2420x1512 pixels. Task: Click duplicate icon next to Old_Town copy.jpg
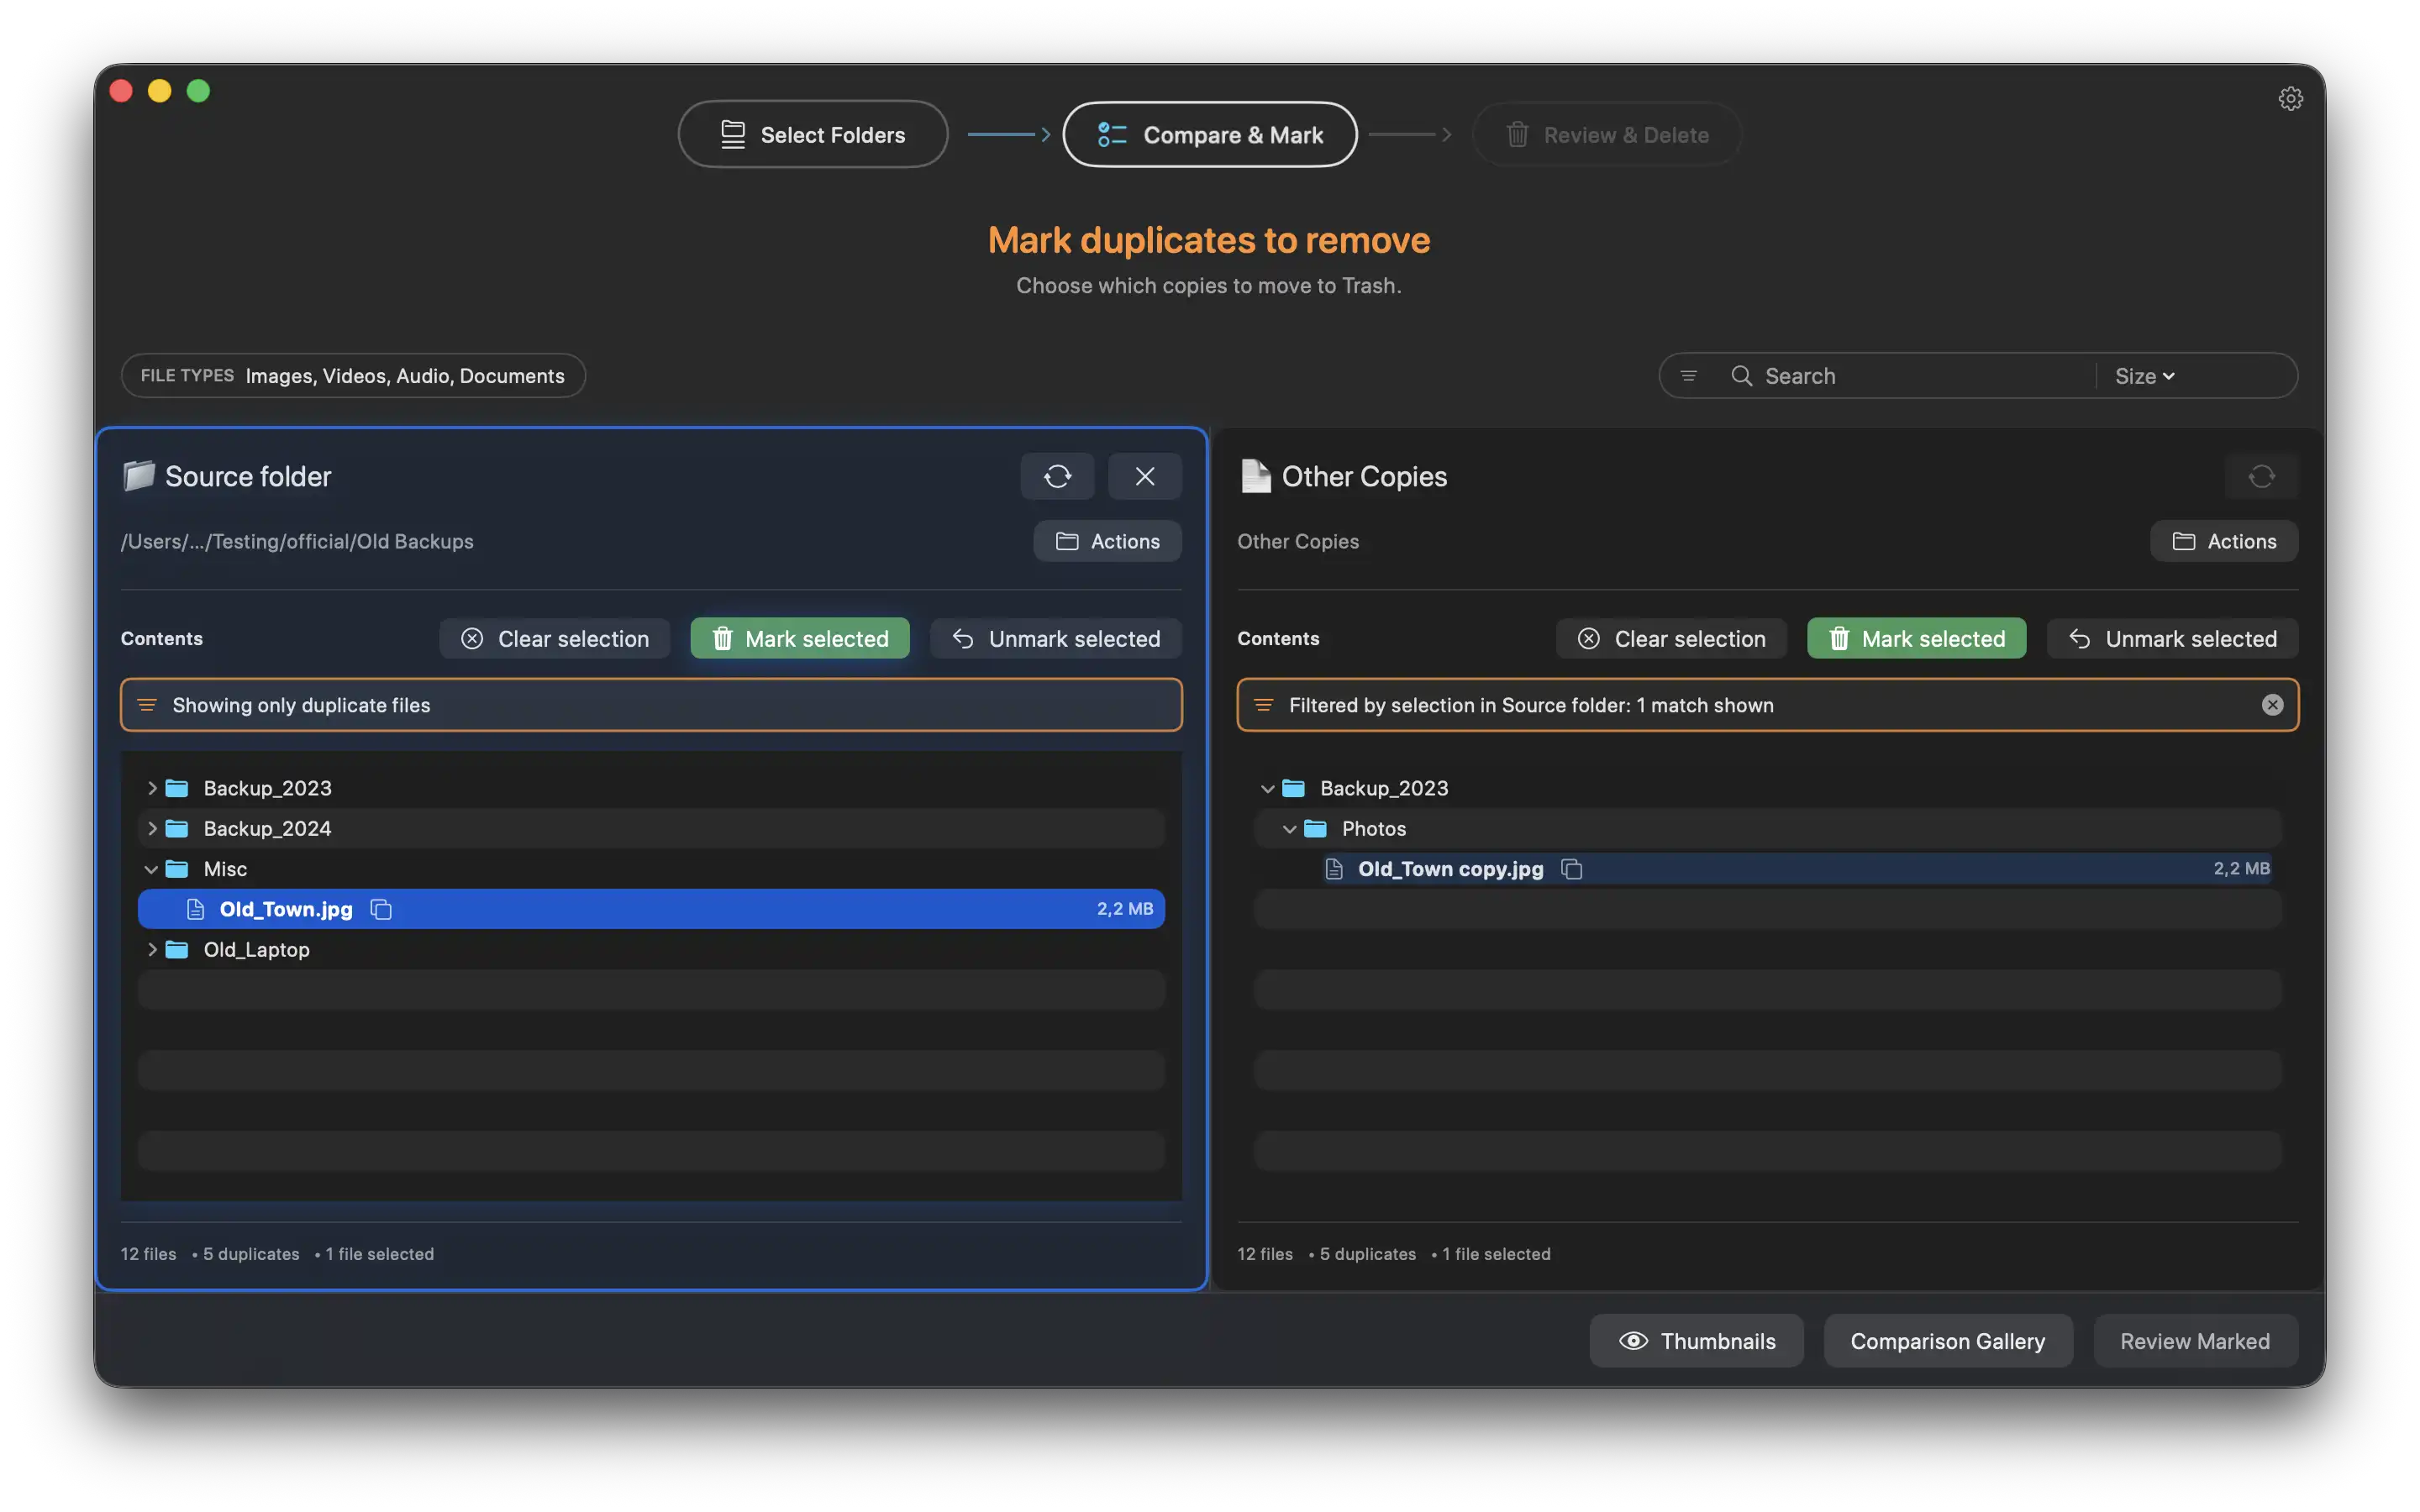1571,869
